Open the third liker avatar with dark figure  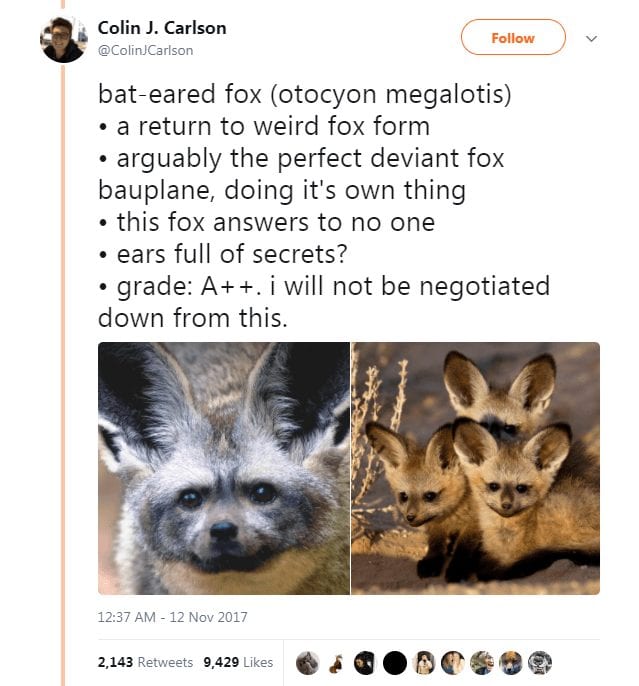366,663
